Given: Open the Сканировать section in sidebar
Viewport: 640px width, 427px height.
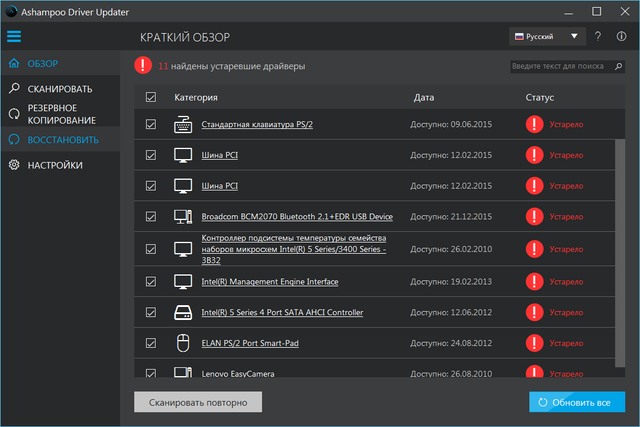Looking at the screenshot, I should (x=60, y=88).
